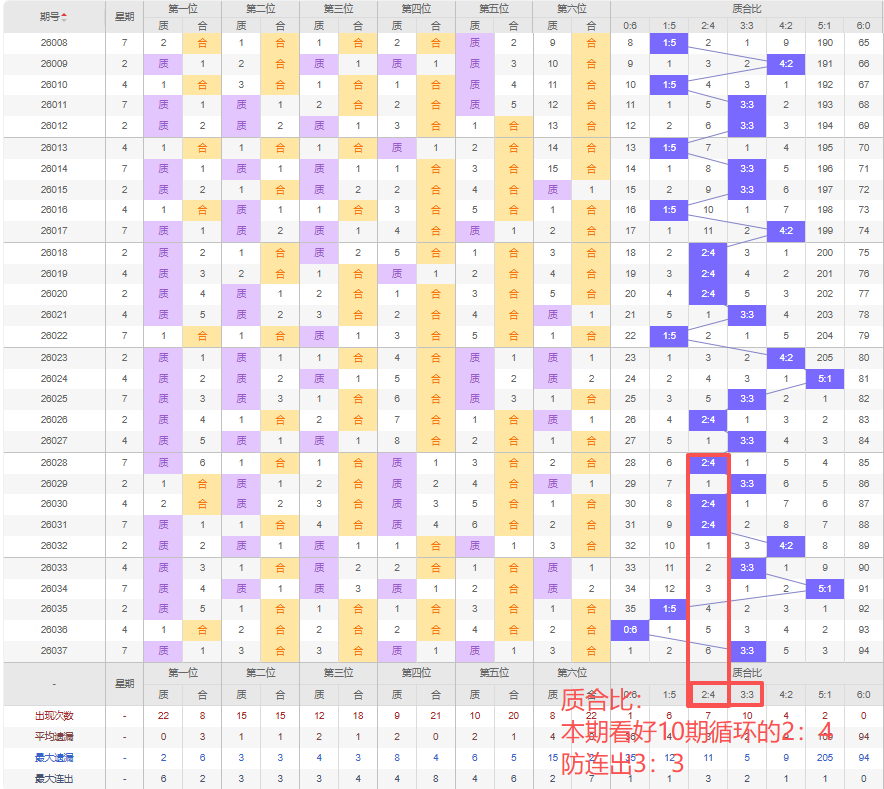Screen dimensions: 884x789
Task: Click the 6:0 column header at top
Action: pyautogui.click(x=863, y=25)
